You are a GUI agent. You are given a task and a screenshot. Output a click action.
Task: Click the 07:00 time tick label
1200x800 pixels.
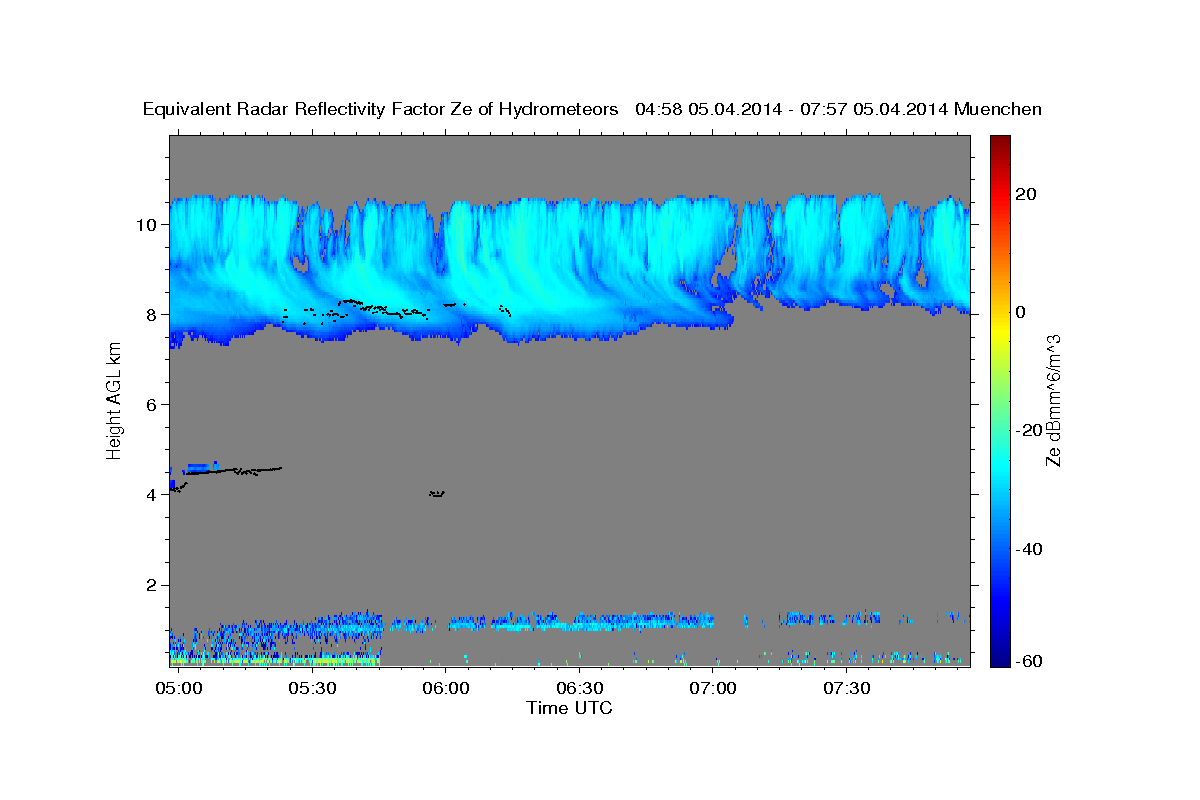[x=713, y=688]
